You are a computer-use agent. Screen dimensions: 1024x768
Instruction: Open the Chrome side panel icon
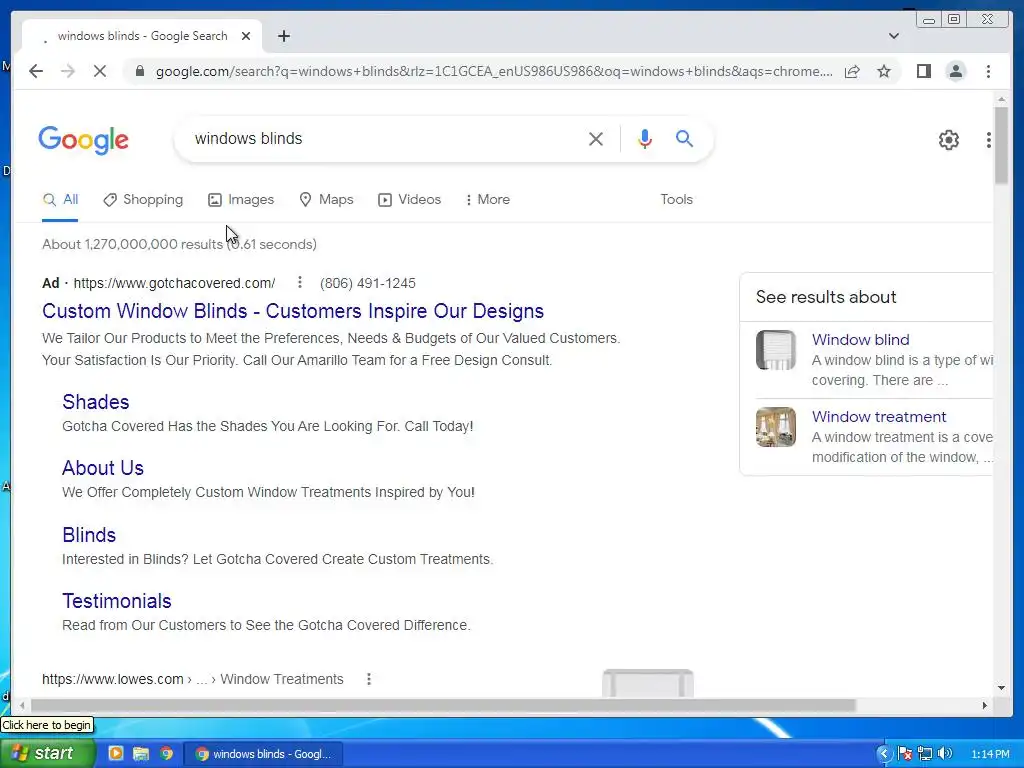923,71
